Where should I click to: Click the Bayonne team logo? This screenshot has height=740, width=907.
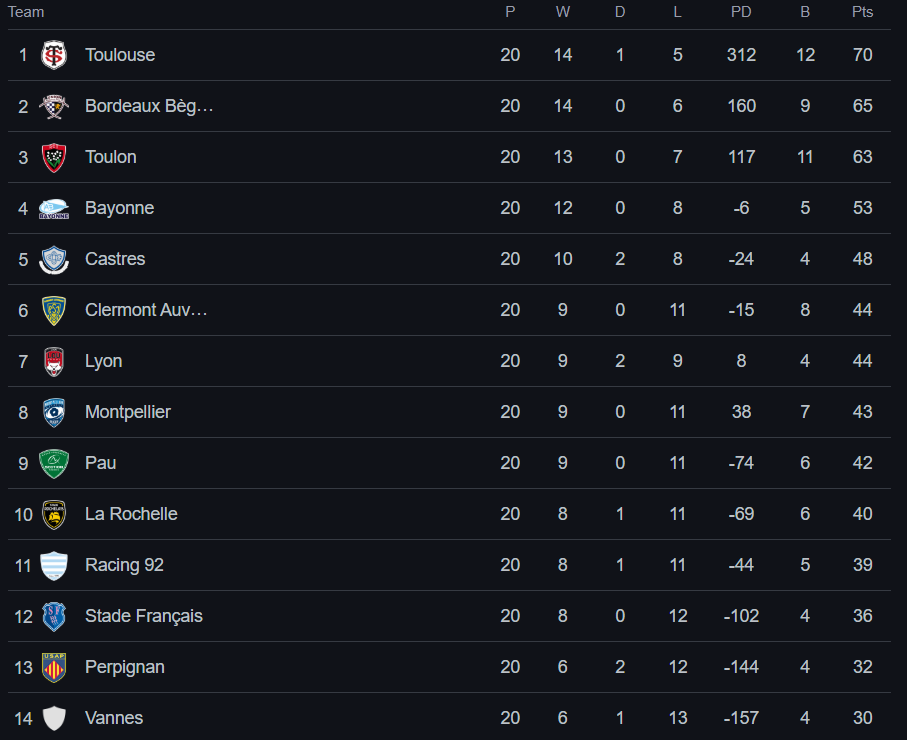tap(54, 208)
